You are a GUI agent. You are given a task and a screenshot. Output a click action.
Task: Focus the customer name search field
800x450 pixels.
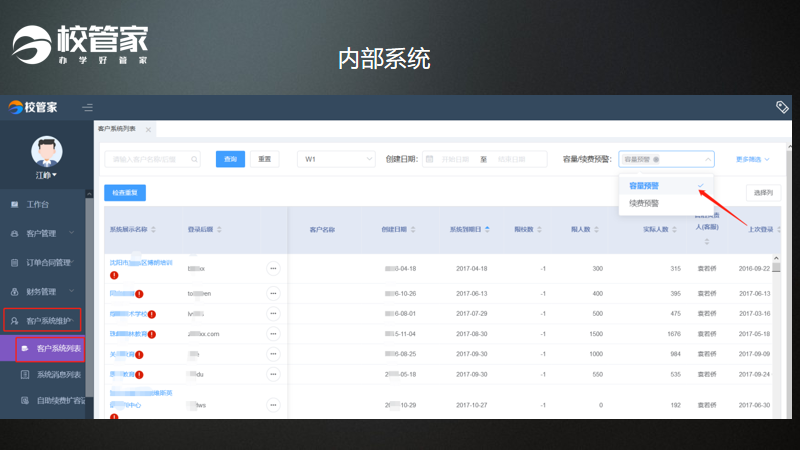(152, 159)
